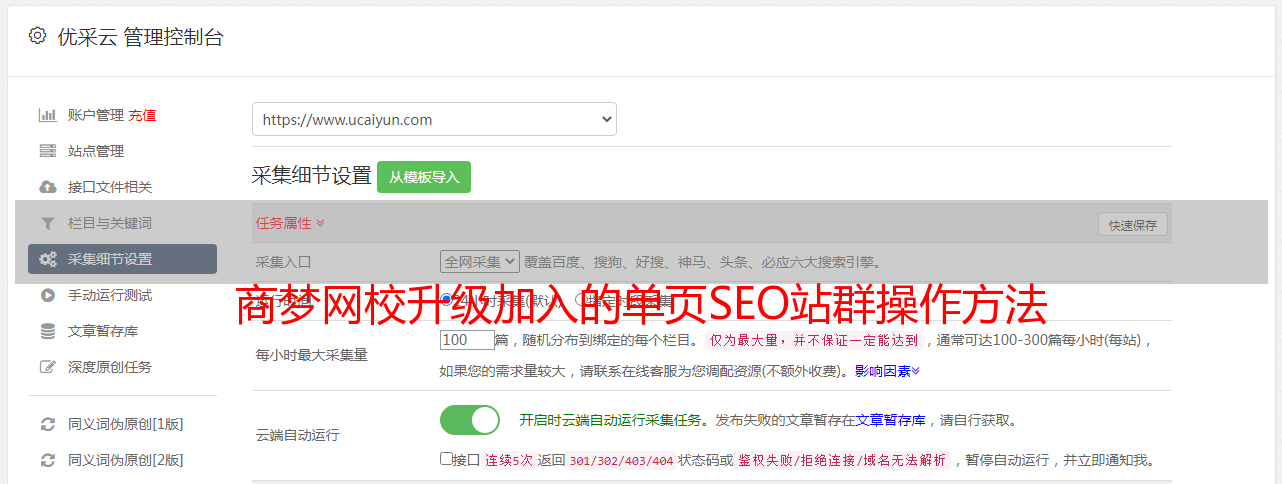
Task: Check the 接口 checkbox
Action: click(446, 459)
